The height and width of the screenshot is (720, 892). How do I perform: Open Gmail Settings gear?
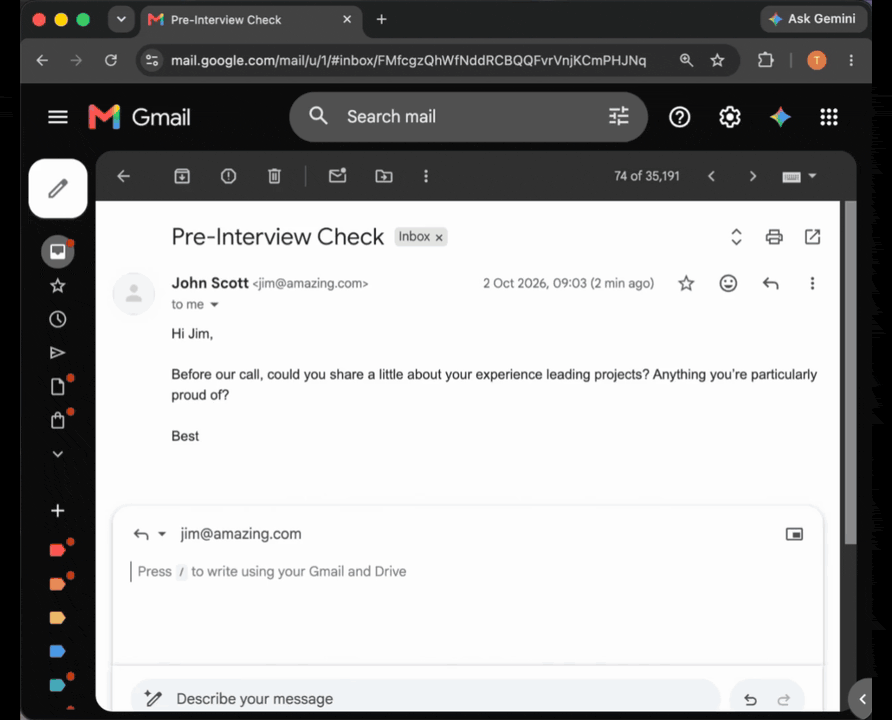point(729,117)
